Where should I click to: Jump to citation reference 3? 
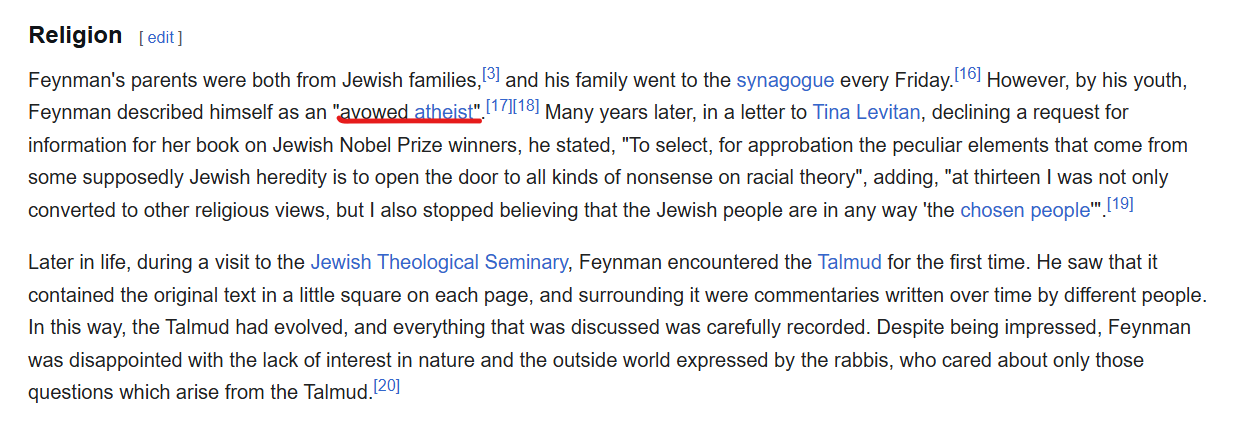(x=491, y=73)
